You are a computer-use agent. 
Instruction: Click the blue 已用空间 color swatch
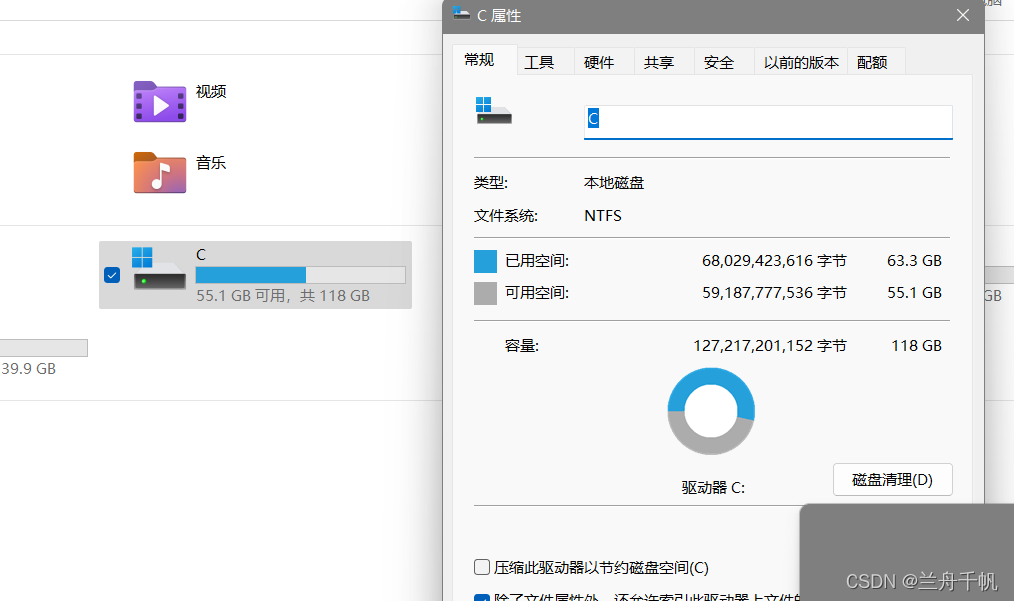pyautogui.click(x=485, y=261)
